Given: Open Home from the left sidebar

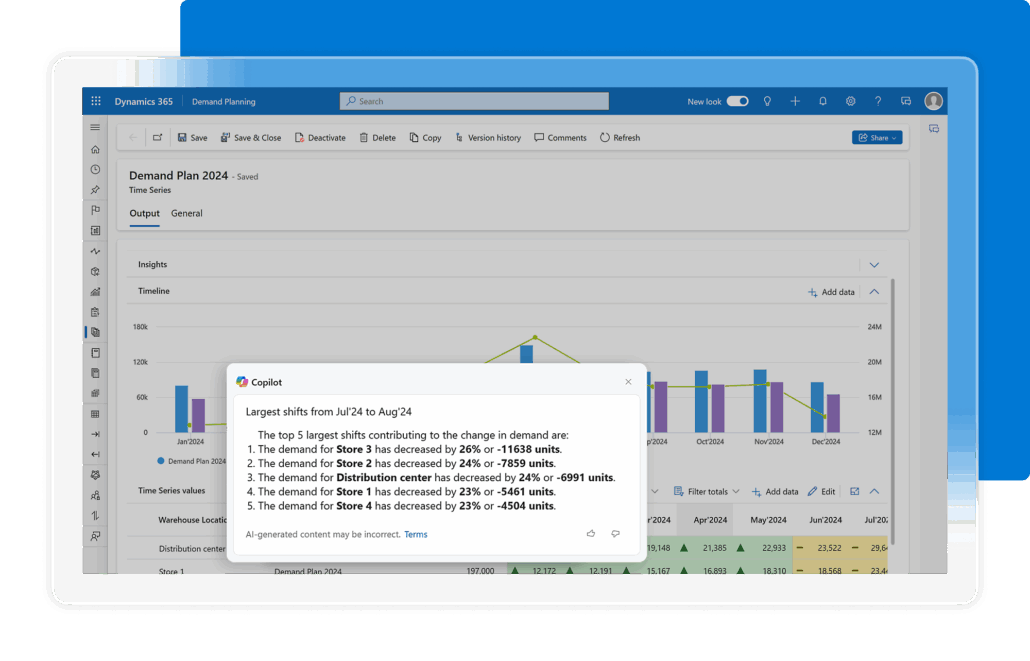Looking at the screenshot, I should tap(95, 149).
